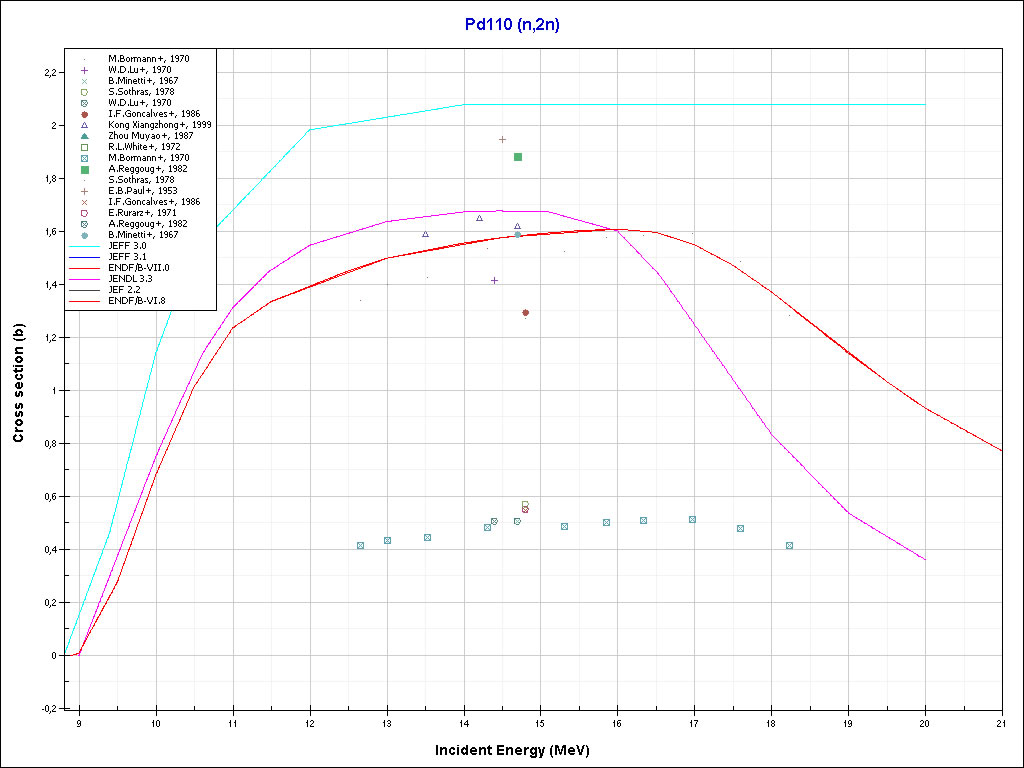Select the Cross section (b) axis title
Screen dimensions: 1024x768
(x=19, y=384)
